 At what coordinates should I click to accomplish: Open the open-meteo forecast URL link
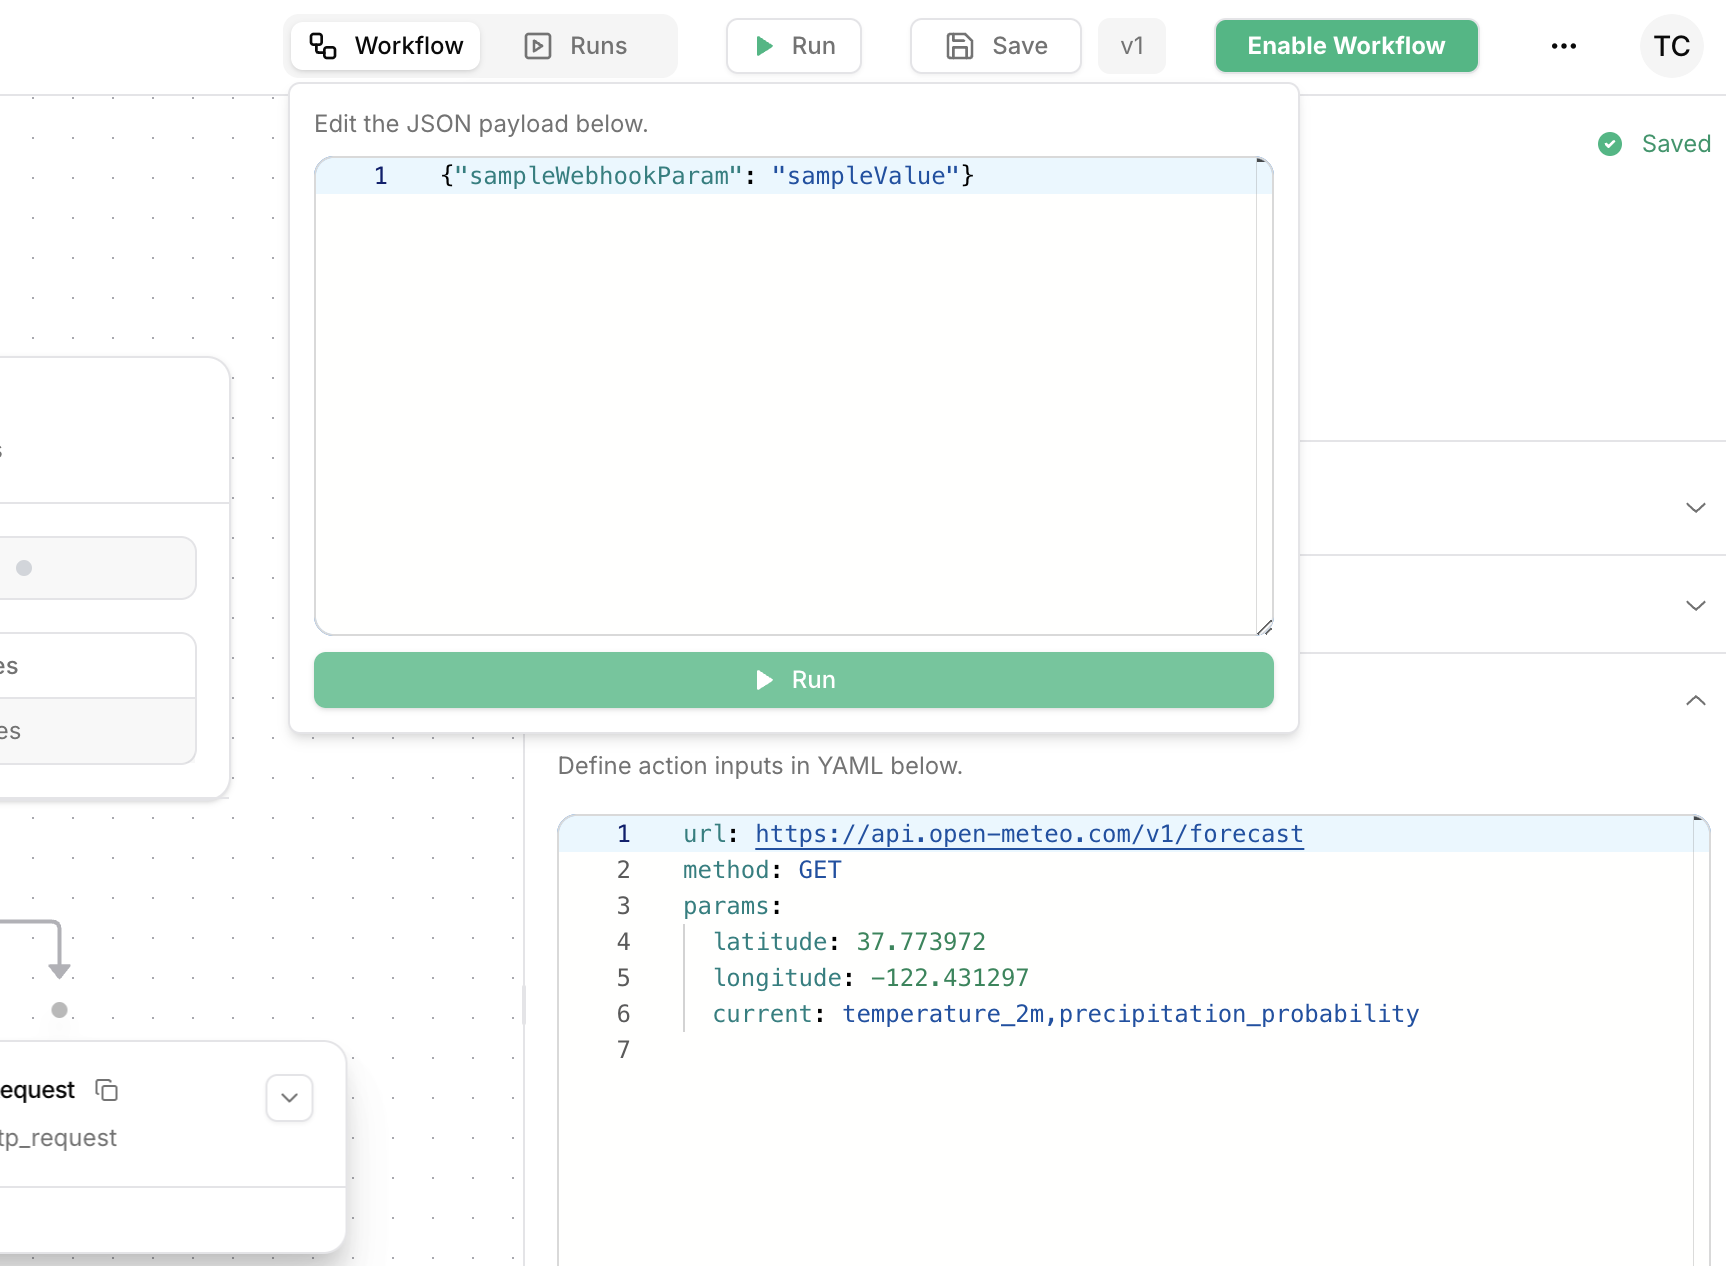point(1029,834)
